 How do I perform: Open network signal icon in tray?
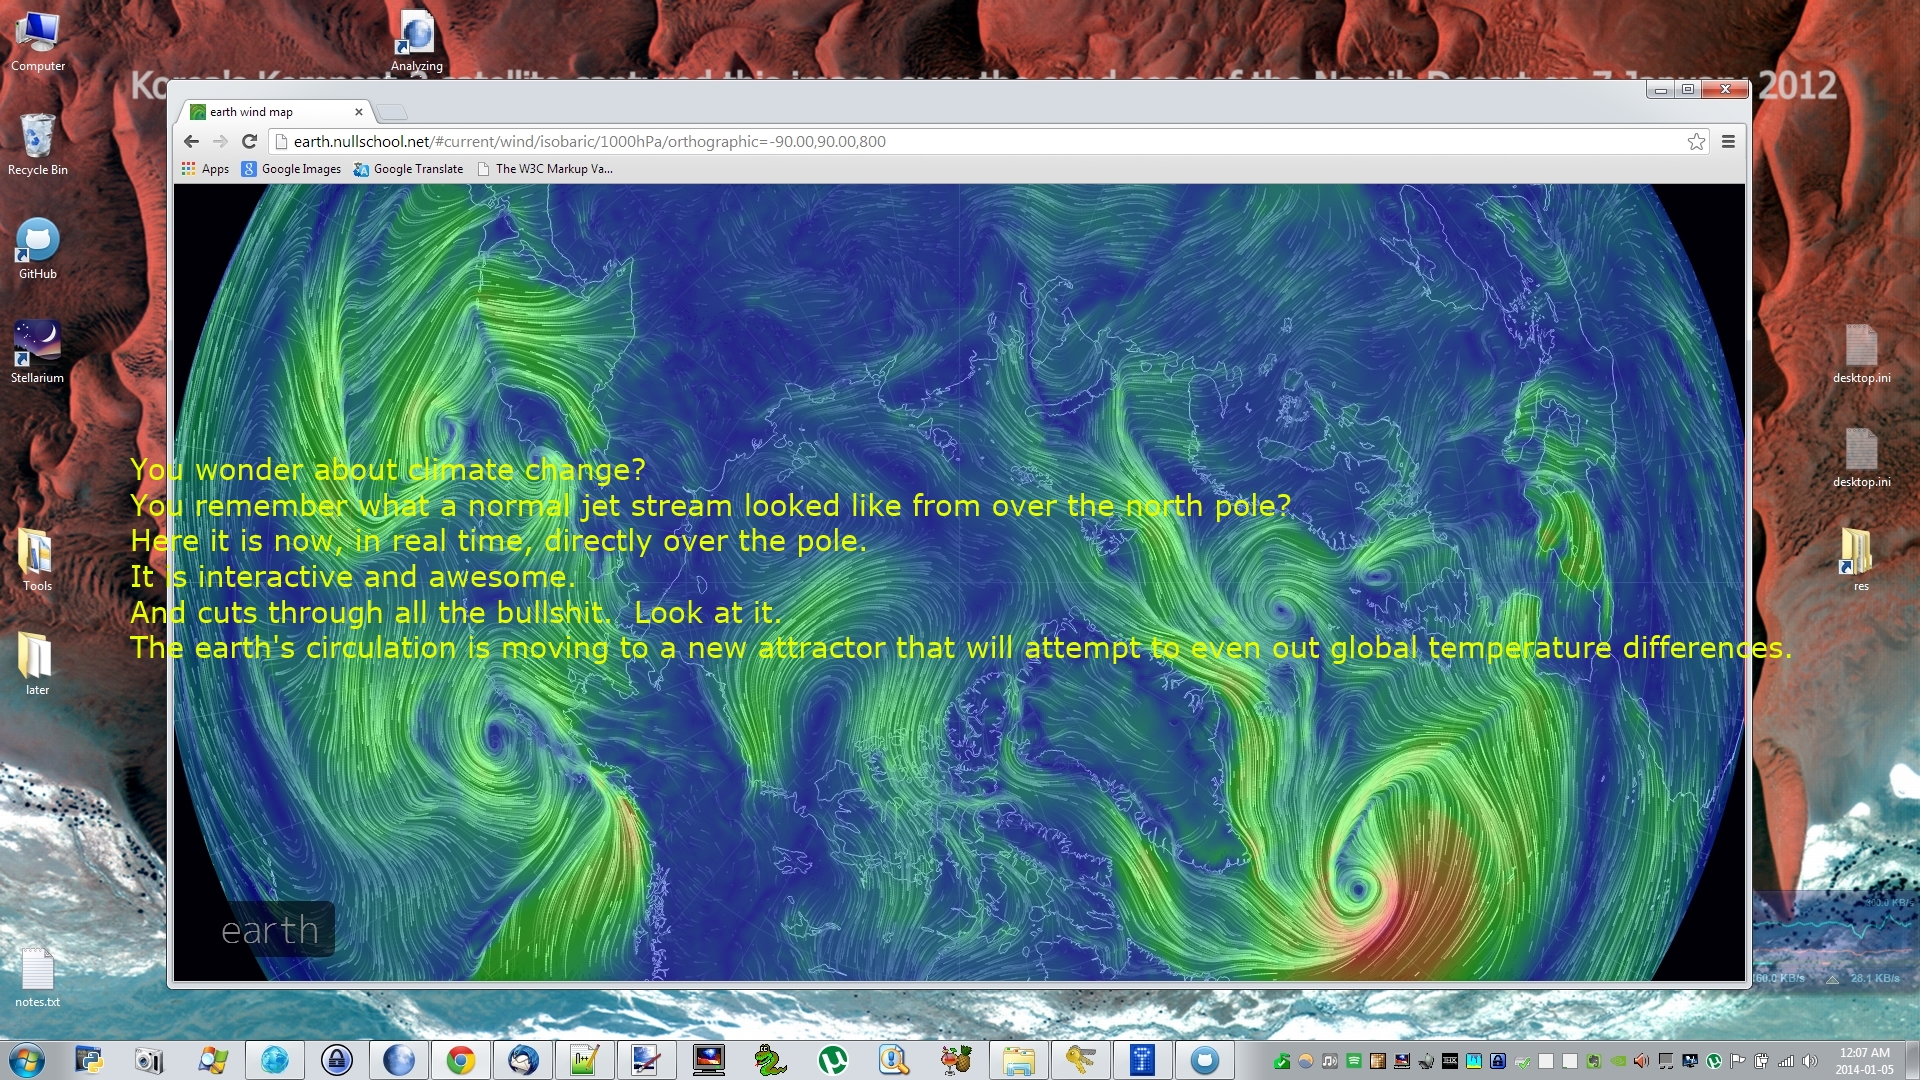tap(1786, 1061)
